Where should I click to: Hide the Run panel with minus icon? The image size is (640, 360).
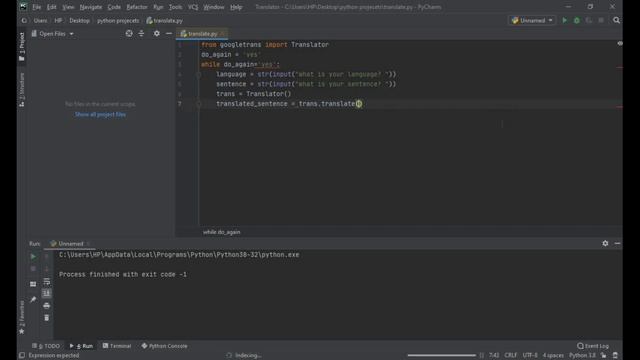617,243
